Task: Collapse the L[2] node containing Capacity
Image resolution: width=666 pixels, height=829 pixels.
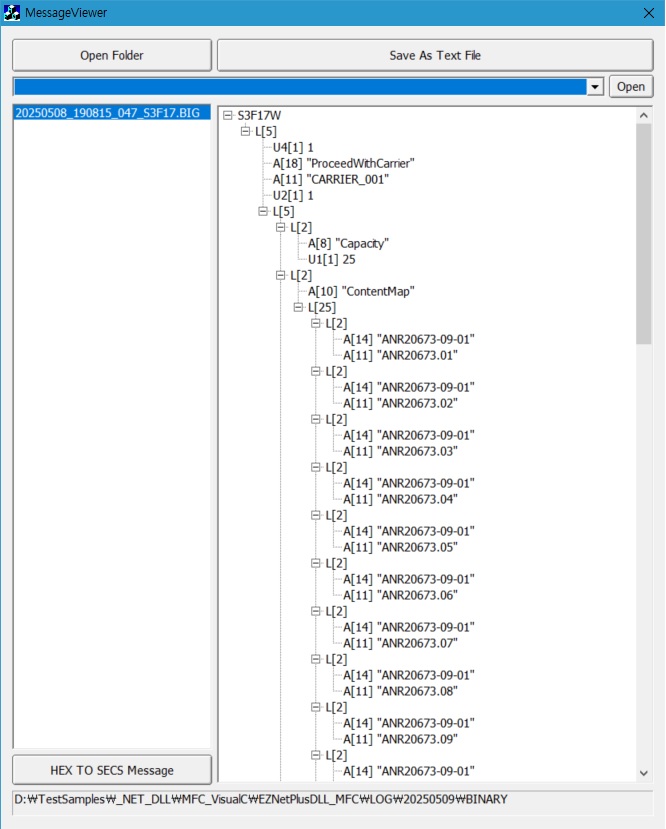Action: pyautogui.click(x=281, y=228)
